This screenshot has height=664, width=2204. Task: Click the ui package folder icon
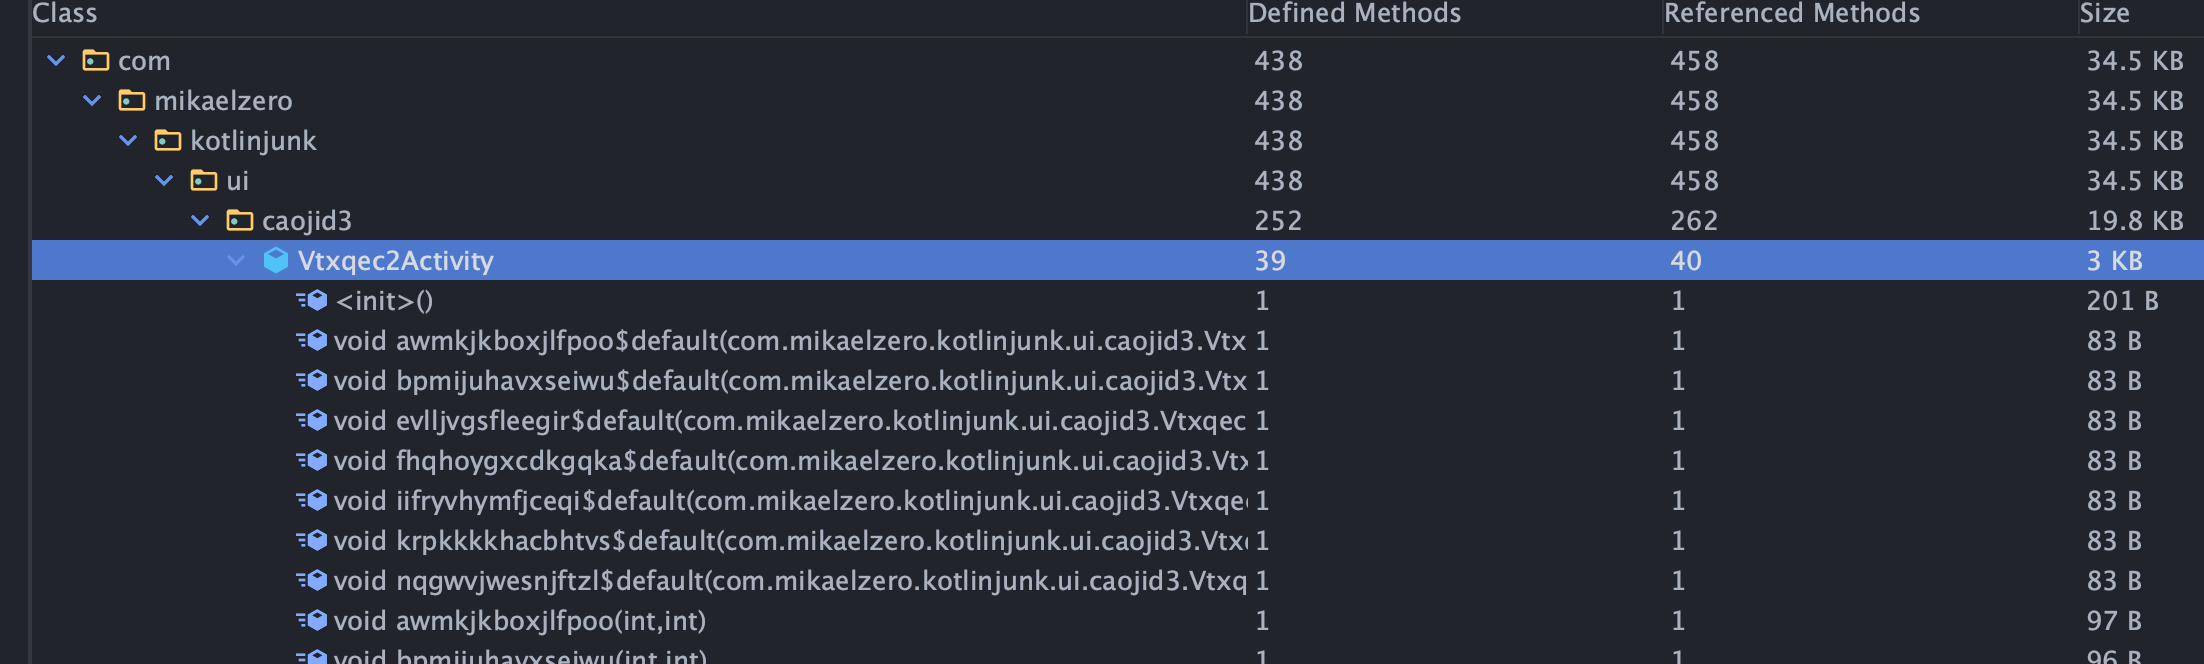point(204,181)
